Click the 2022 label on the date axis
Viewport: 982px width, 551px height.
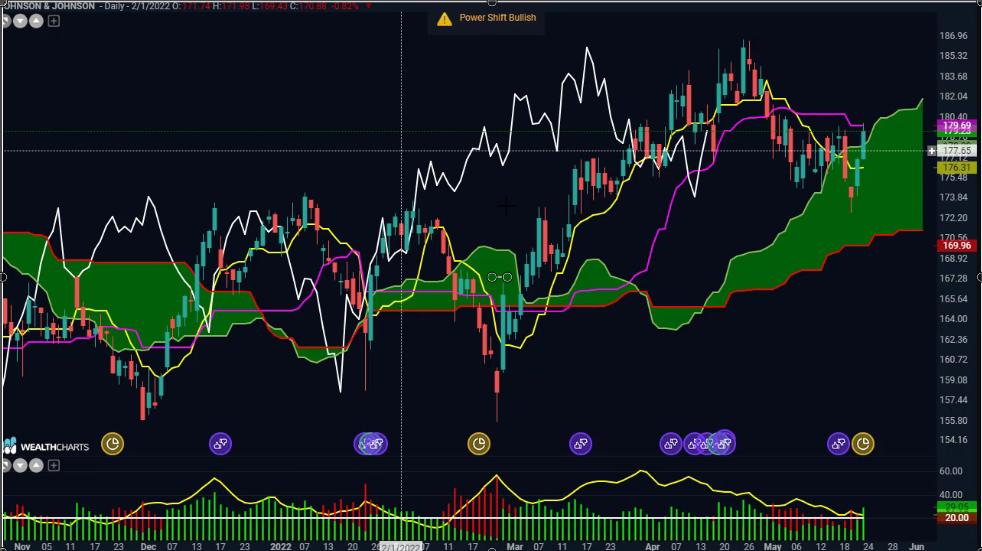click(281, 547)
